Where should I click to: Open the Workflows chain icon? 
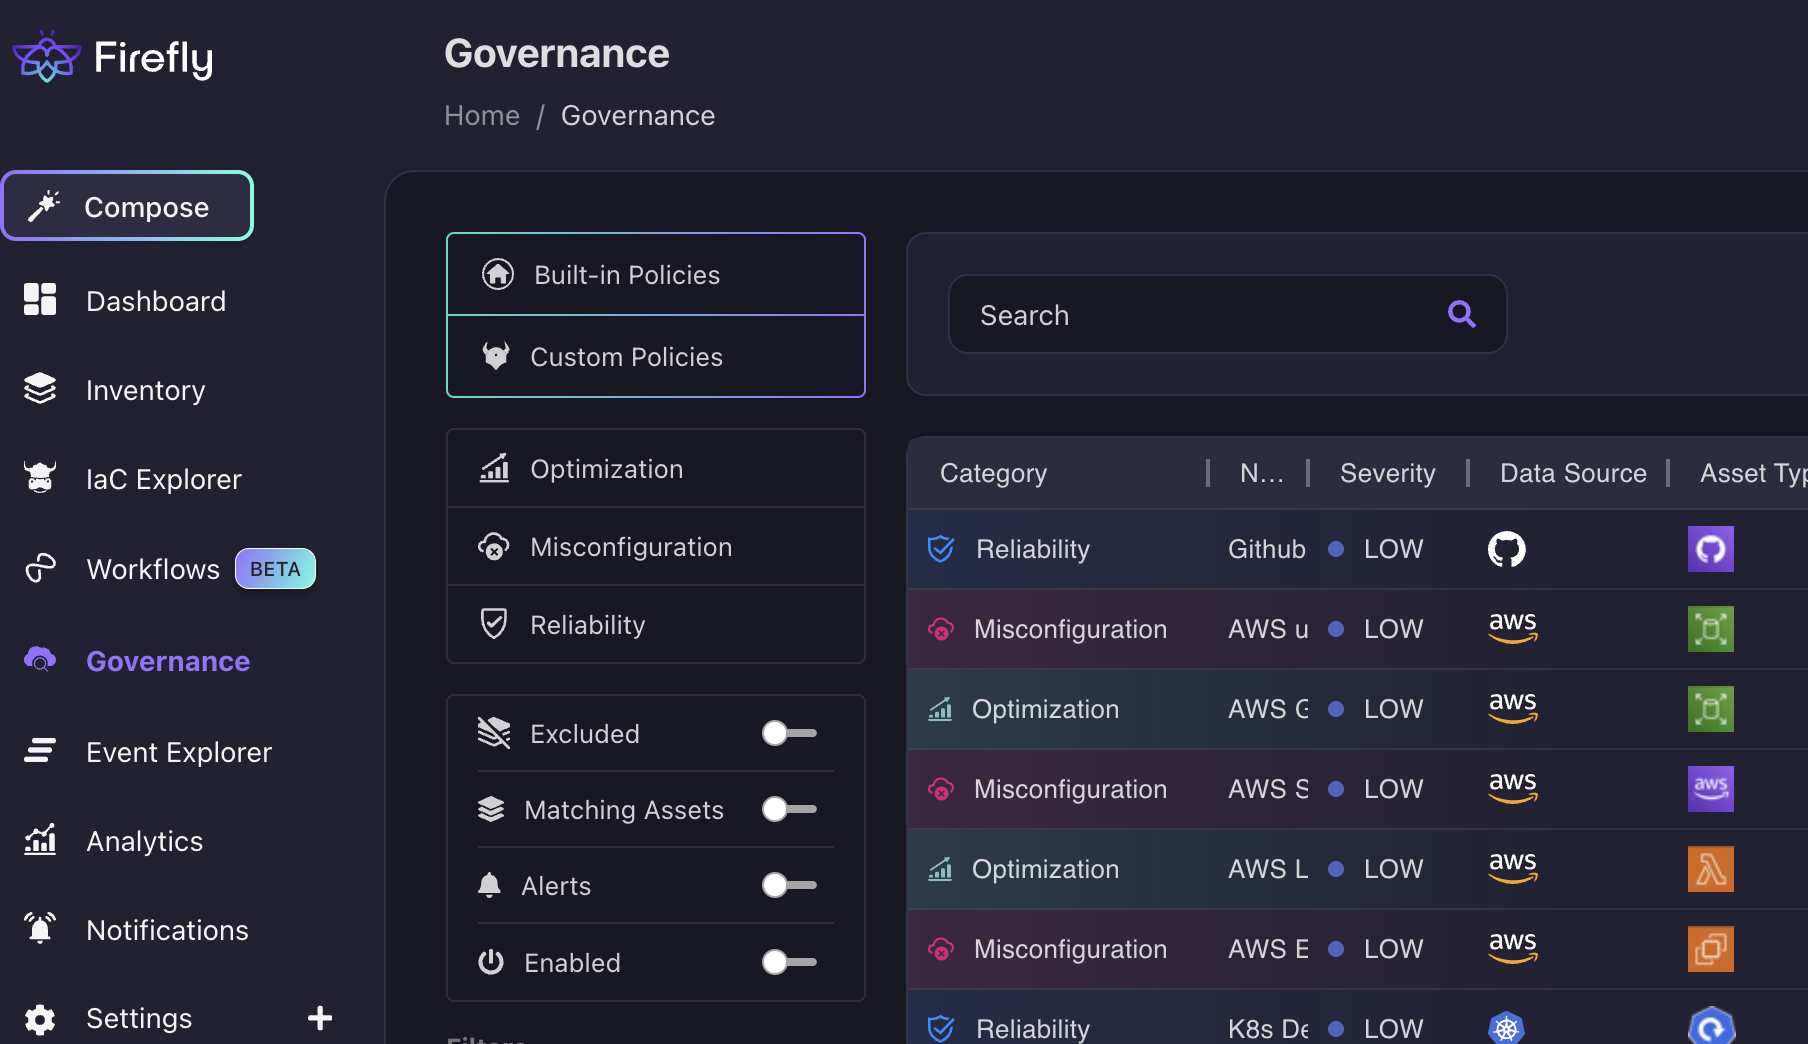click(x=40, y=568)
